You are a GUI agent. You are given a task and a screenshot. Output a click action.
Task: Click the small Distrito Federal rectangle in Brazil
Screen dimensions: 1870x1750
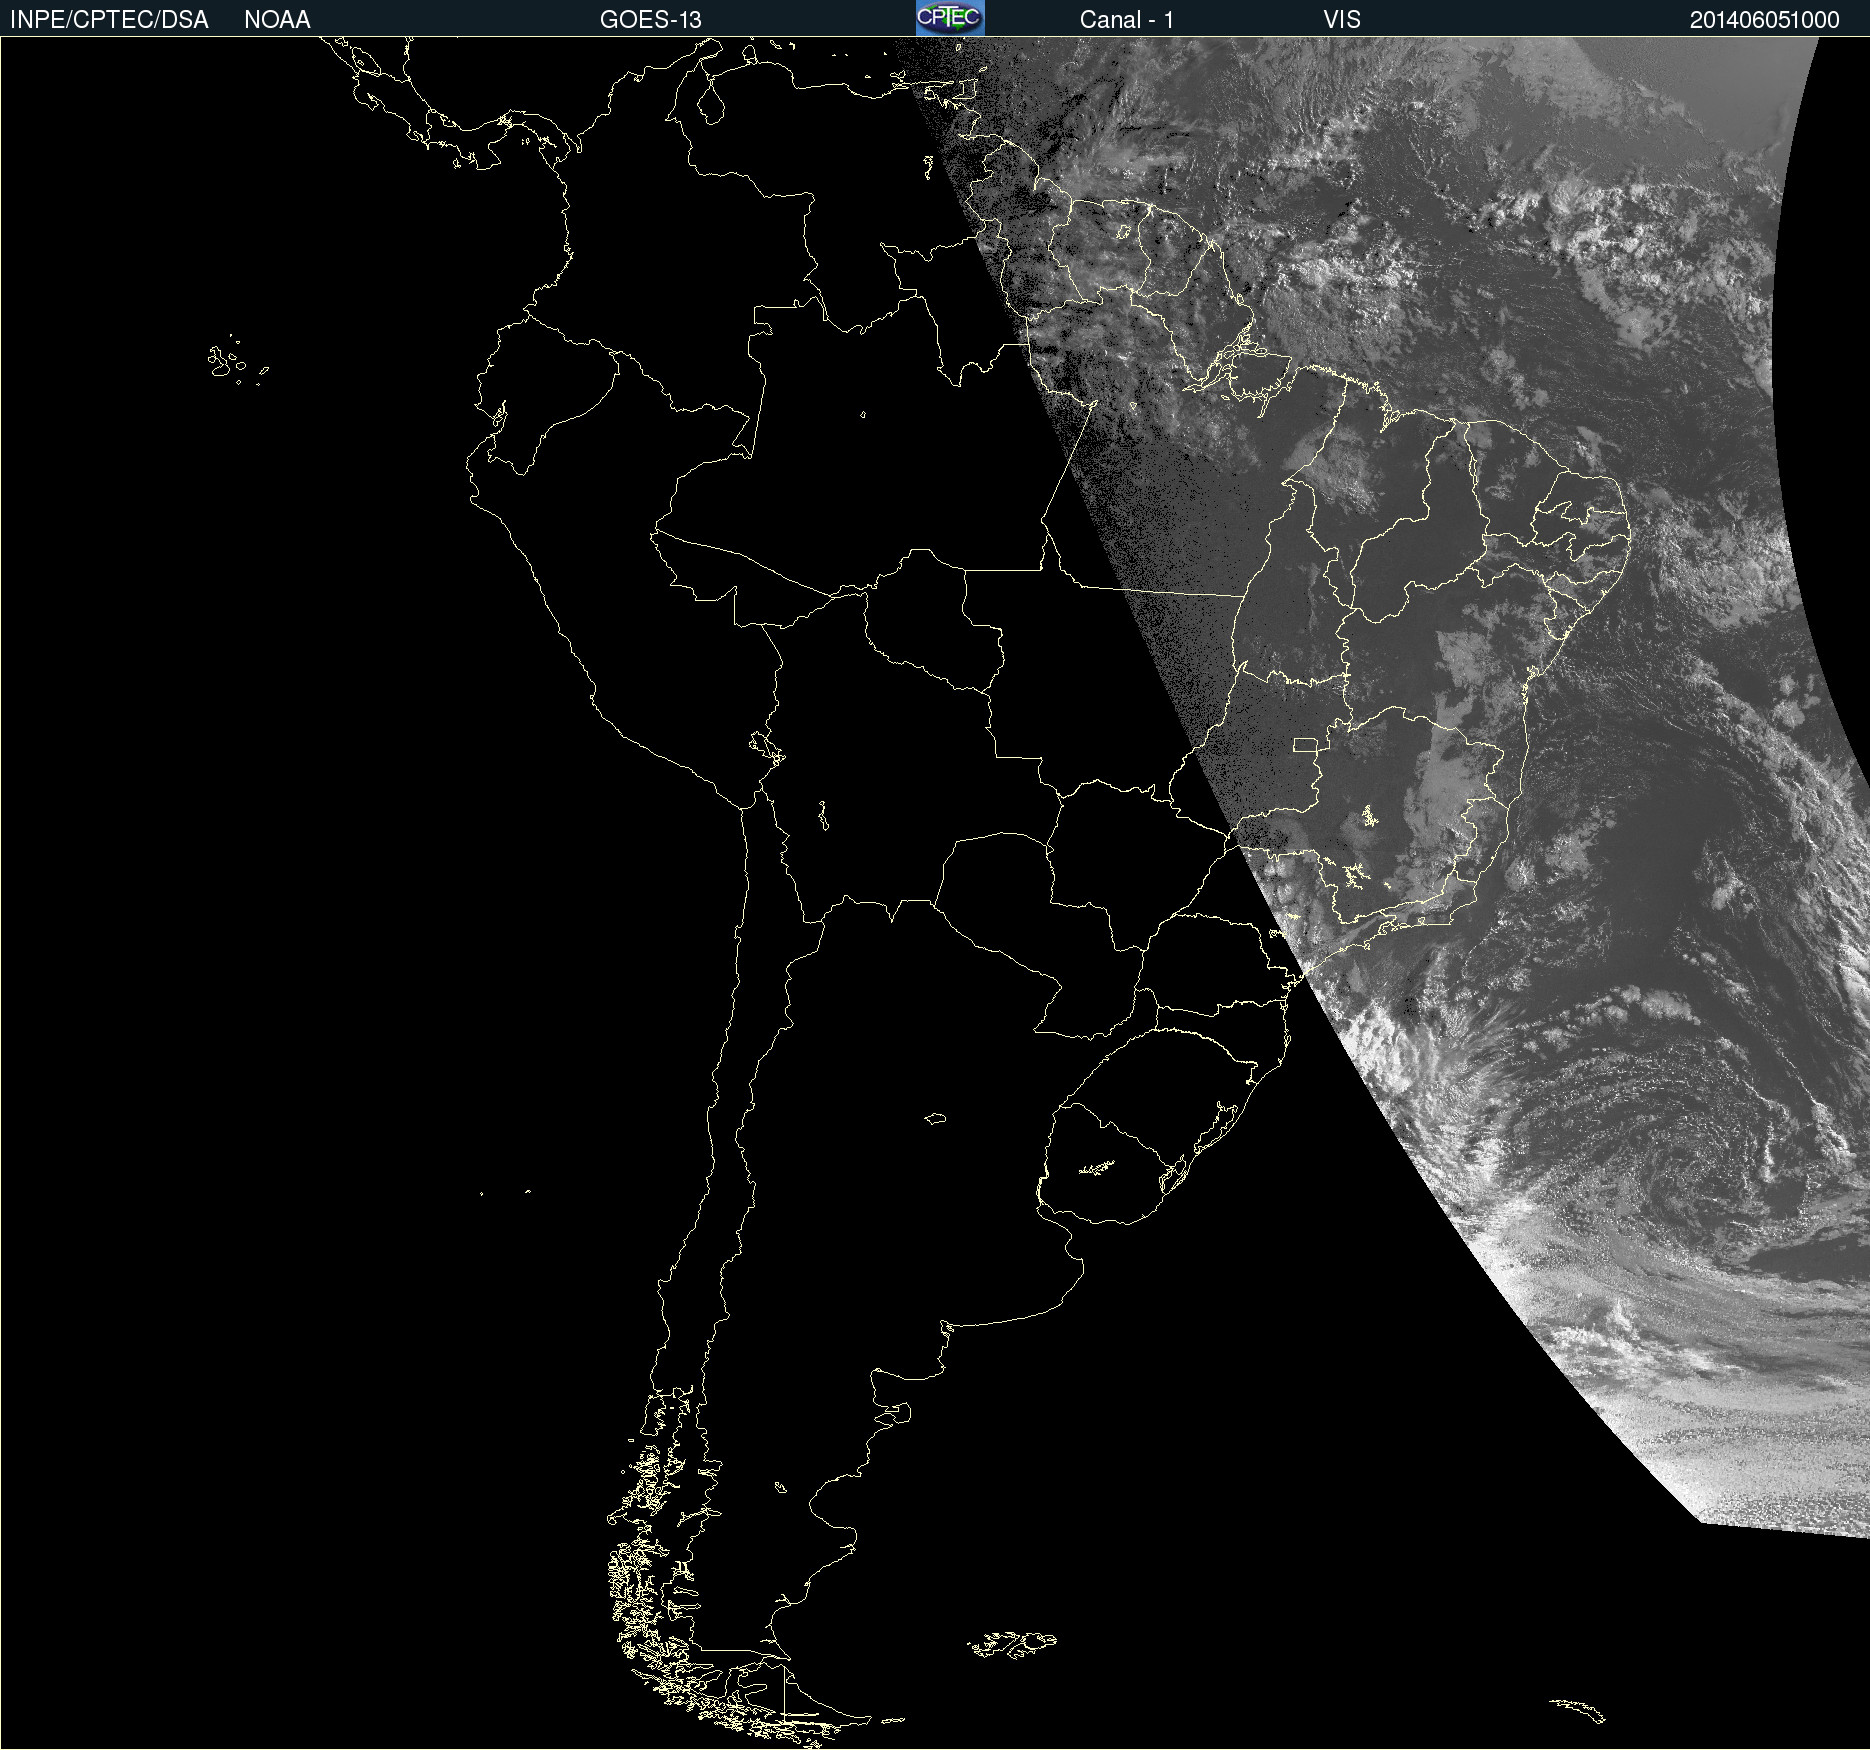1305,744
